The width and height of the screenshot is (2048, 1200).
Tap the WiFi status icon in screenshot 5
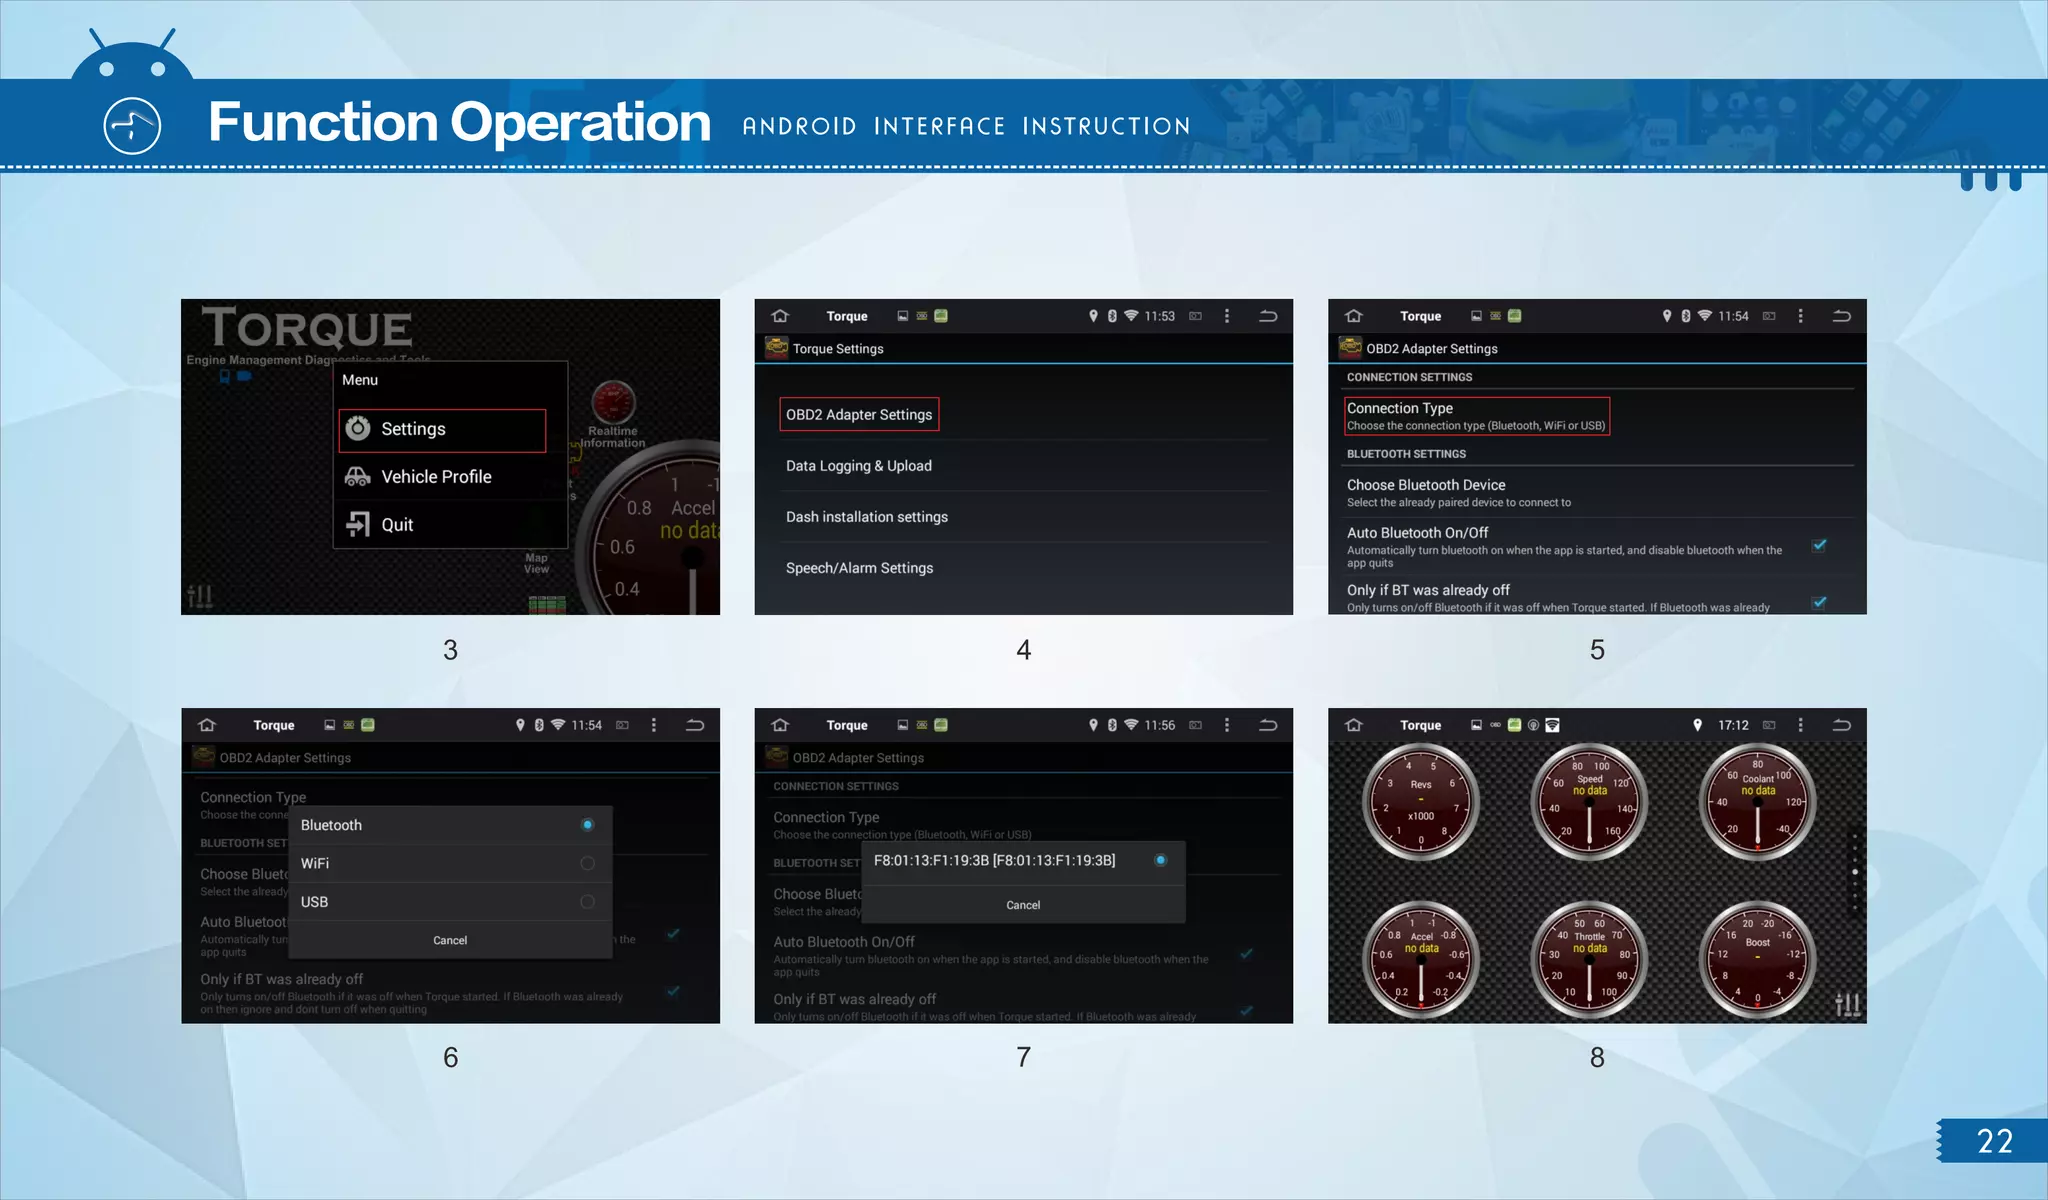coord(1705,316)
